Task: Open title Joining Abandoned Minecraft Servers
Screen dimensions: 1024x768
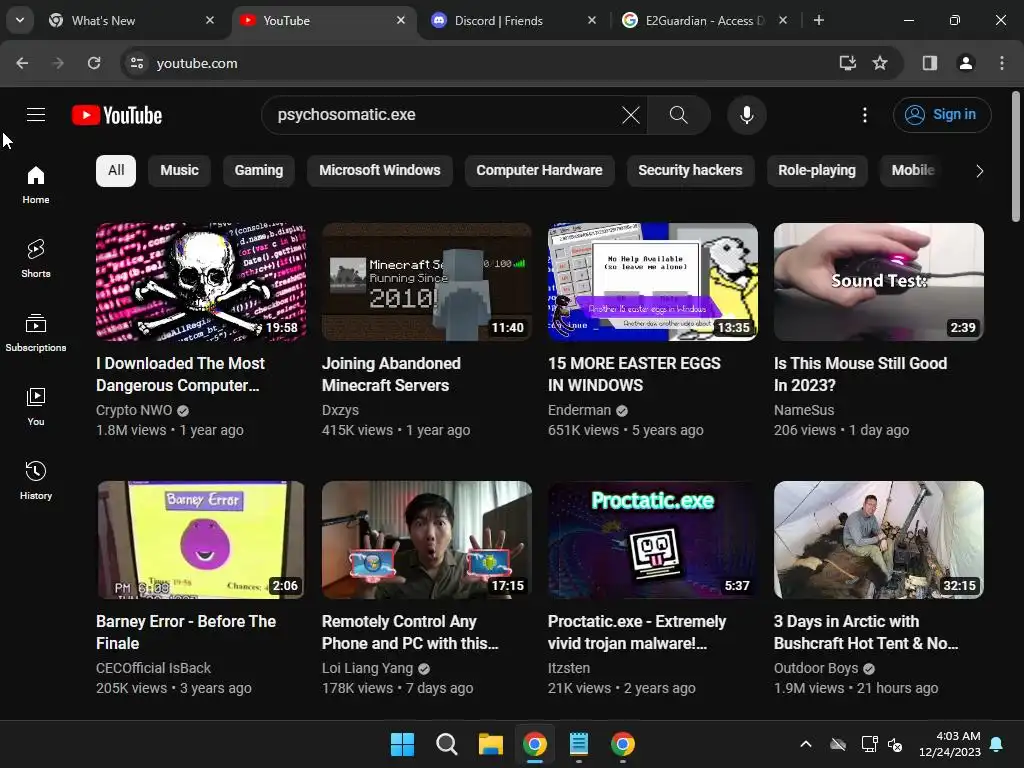Action: tap(391, 374)
